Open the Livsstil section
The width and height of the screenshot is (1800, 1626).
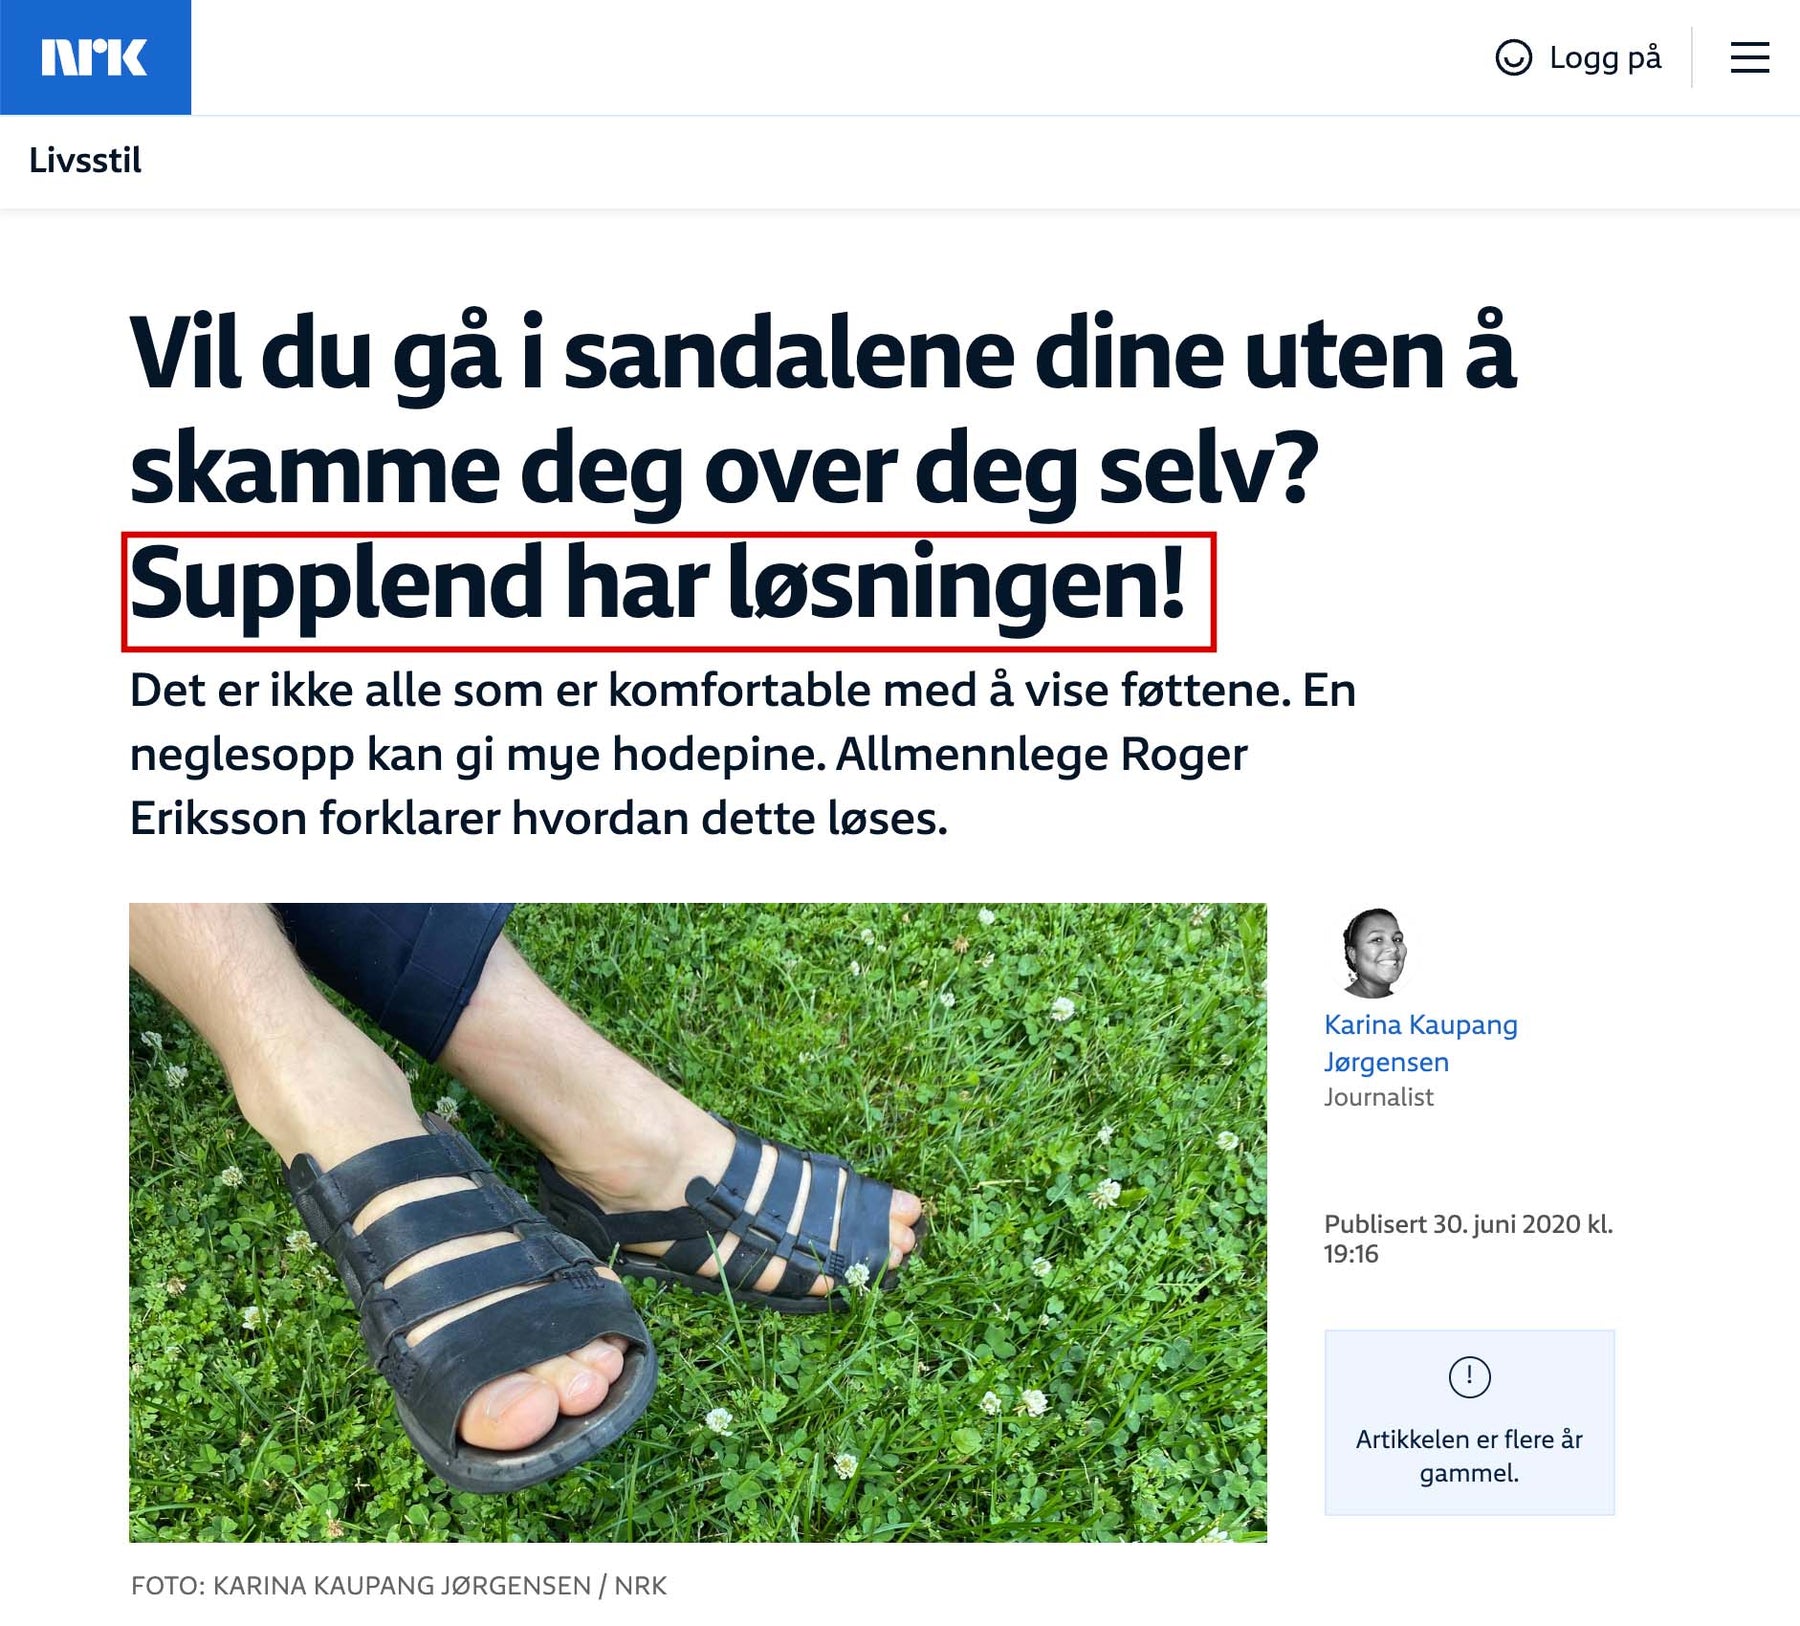point(85,160)
